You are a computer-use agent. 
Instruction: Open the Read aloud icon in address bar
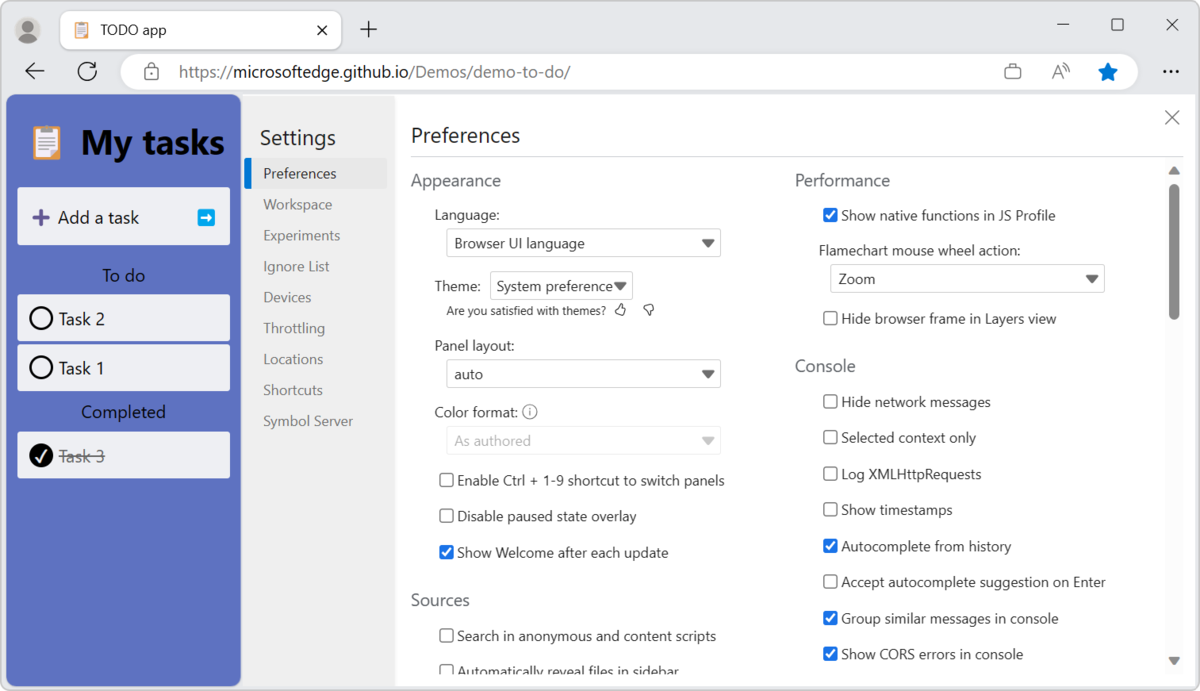(x=1061, y=72)
